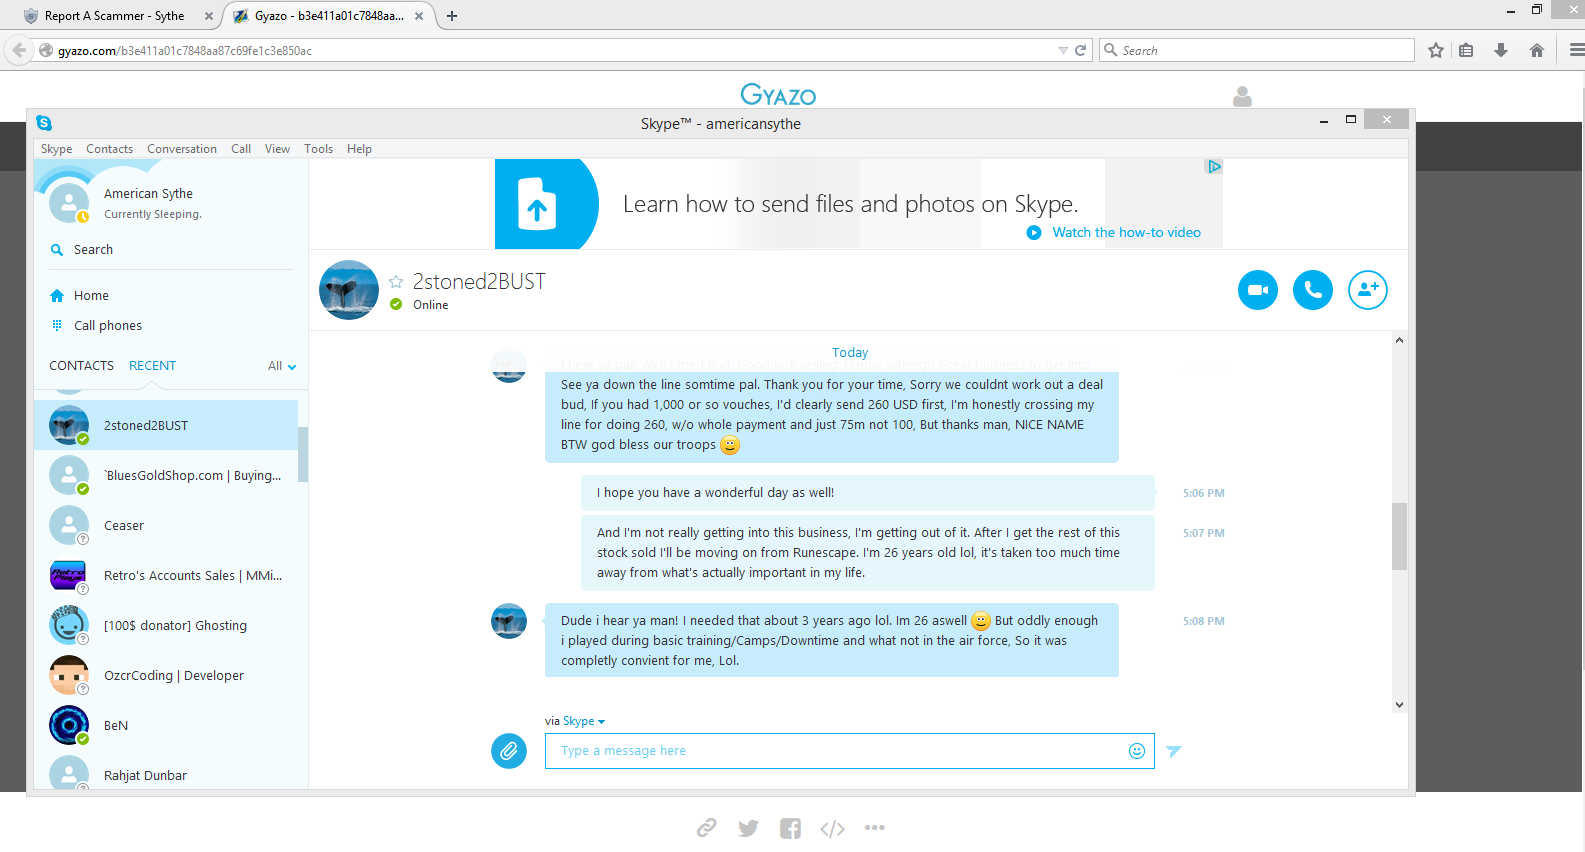This screenshot has width=1585, height=852.
Task: Open the Tools menu
Action: 318,149
